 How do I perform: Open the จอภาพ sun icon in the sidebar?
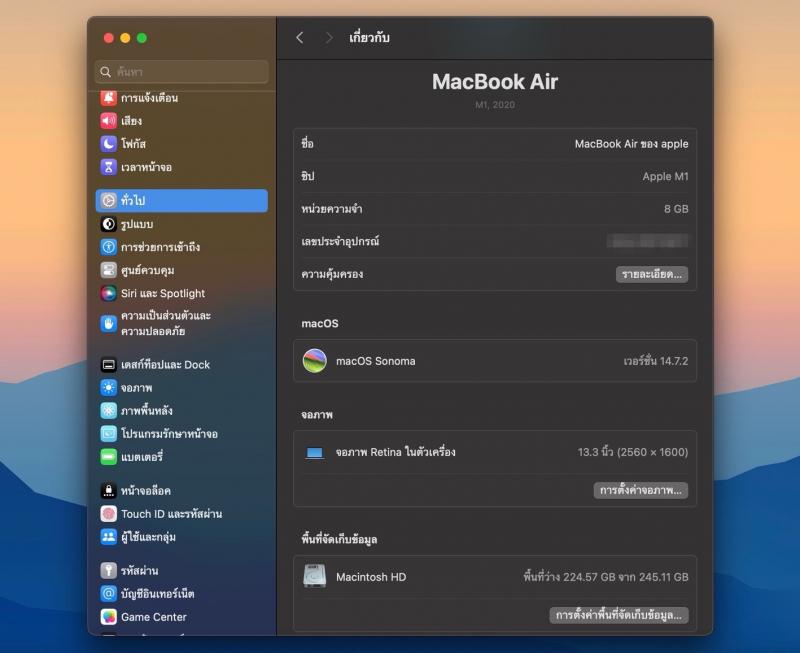(x=108, y=388)
